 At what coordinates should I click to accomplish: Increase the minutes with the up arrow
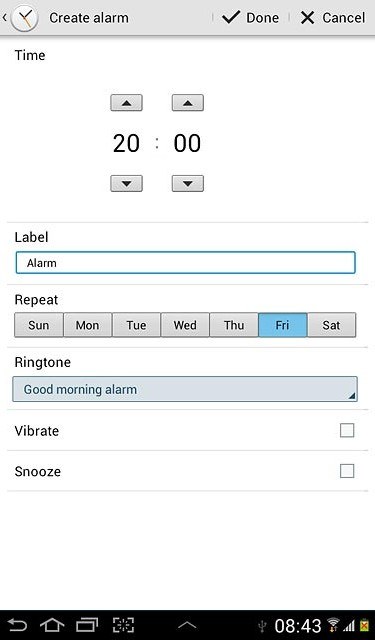point(188,103)
